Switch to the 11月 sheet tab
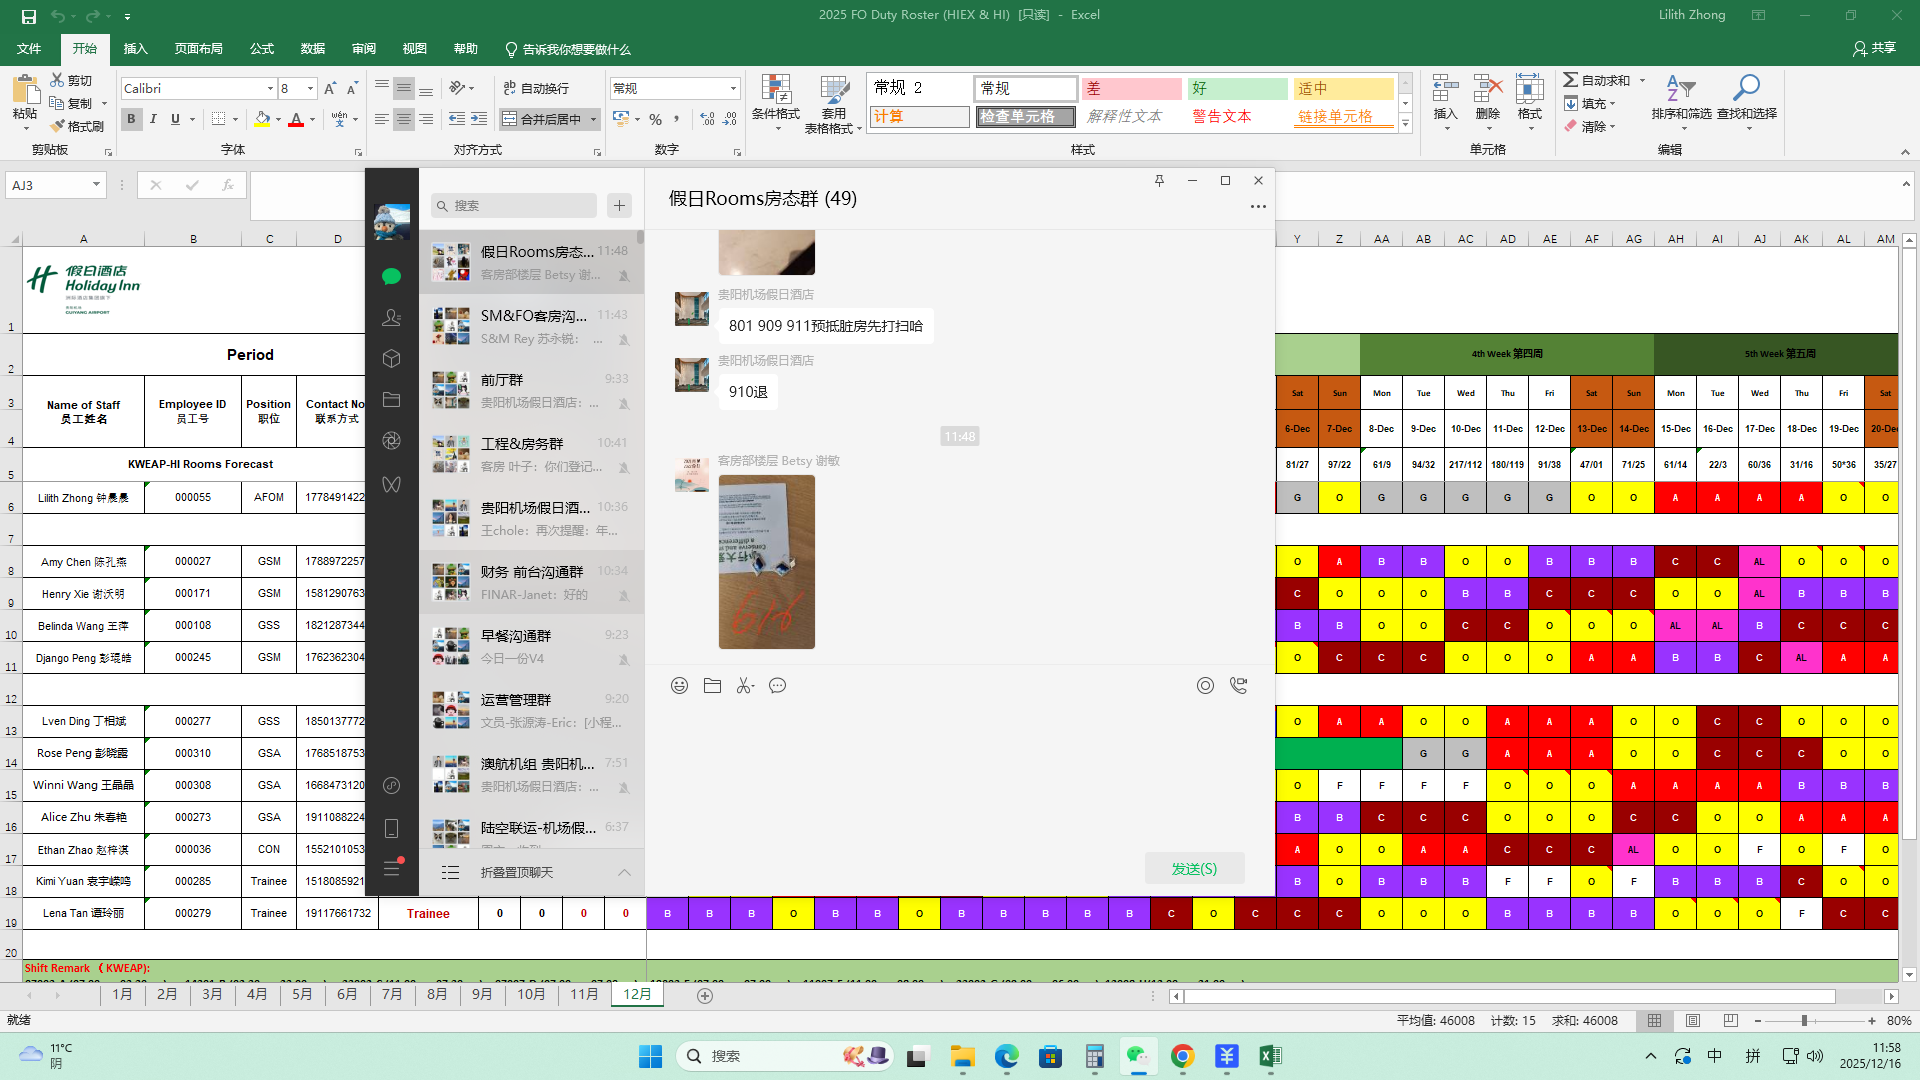This screenshot has width=1920, height=1080. (584, 994)
